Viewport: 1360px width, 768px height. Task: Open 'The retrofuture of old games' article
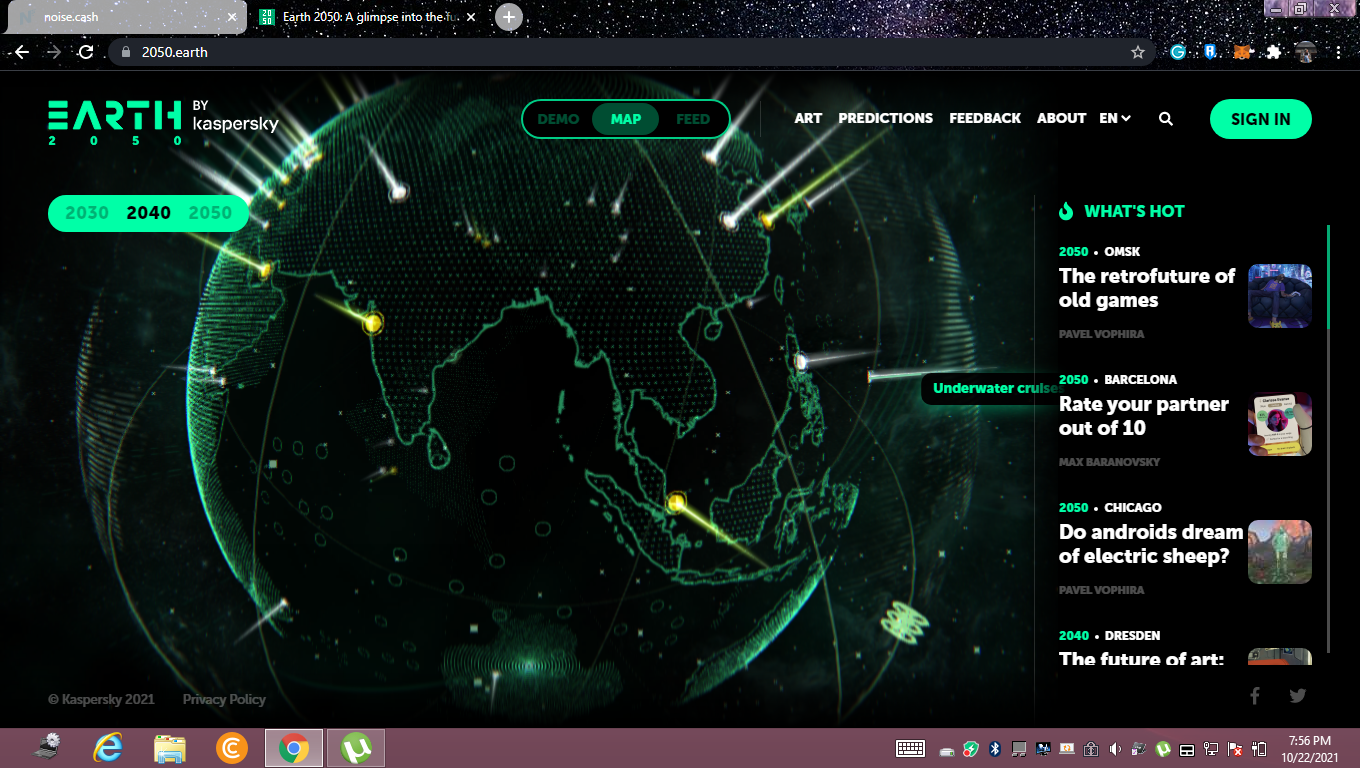1147,288
